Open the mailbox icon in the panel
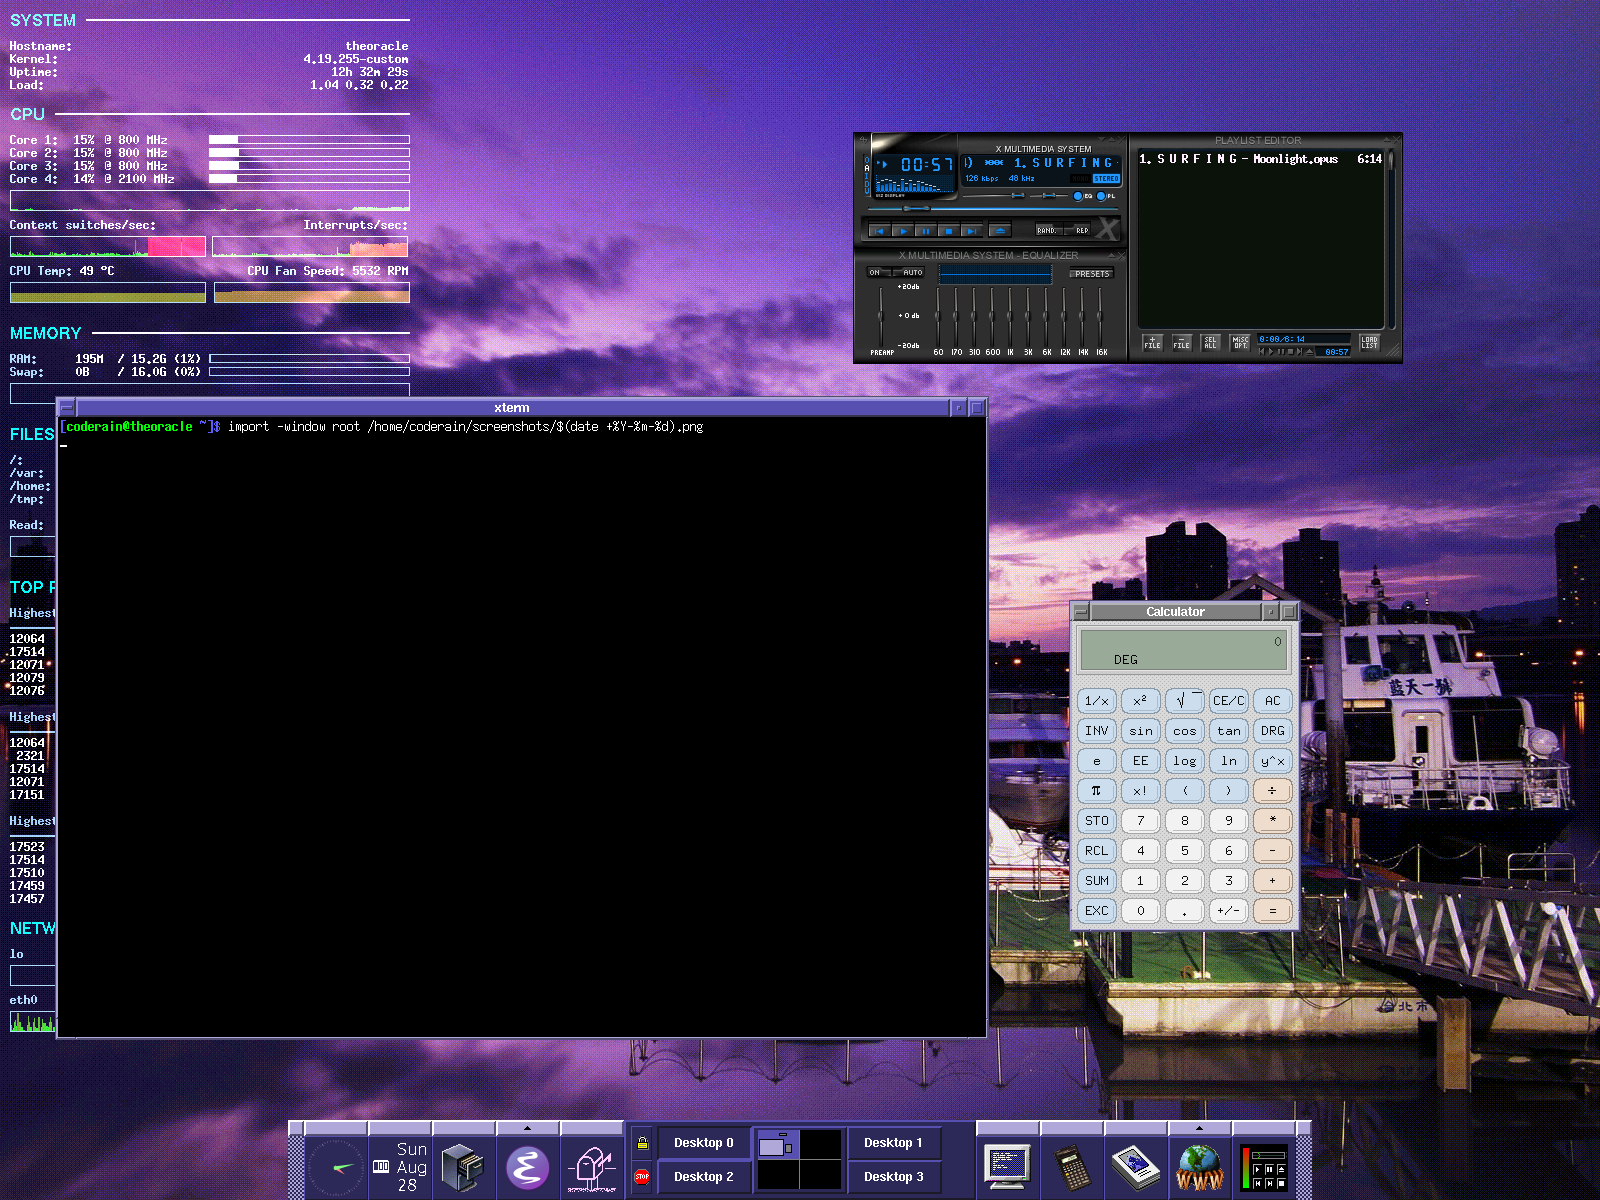Viewport: 1600px width, 1200px height. pos(592,1167)
